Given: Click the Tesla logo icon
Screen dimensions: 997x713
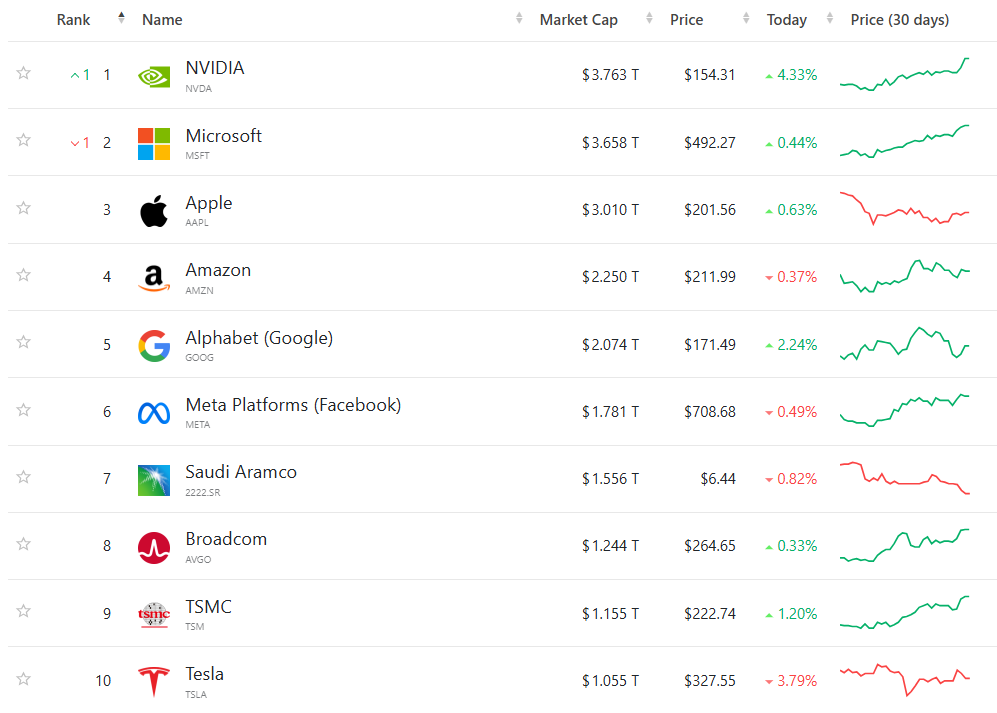Looking at the screenshot, I should click(x=154, y=681).
